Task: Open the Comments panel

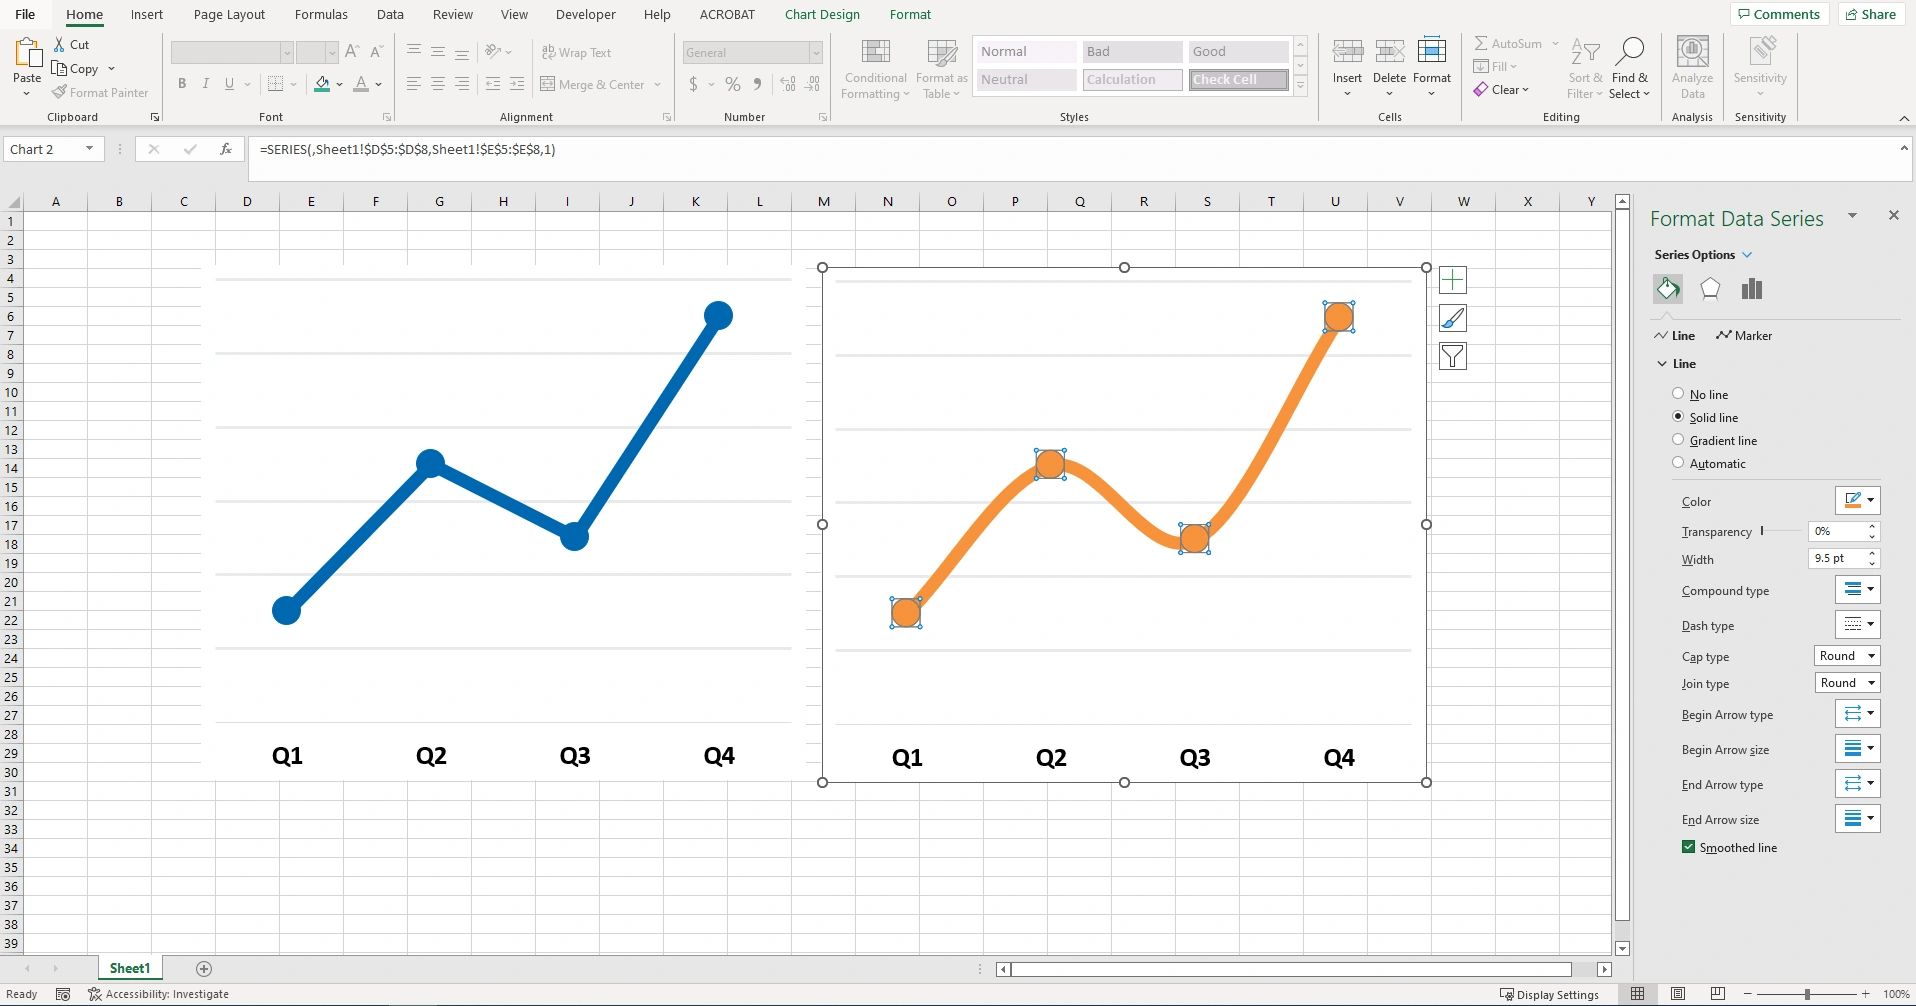Action: point(1778,13)
